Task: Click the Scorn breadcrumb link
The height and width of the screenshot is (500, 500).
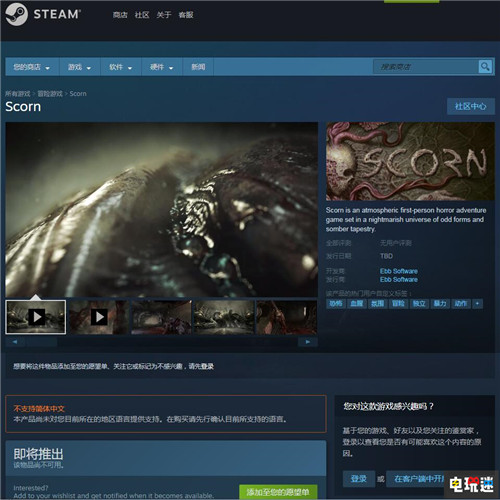Action: pos(78,94)
